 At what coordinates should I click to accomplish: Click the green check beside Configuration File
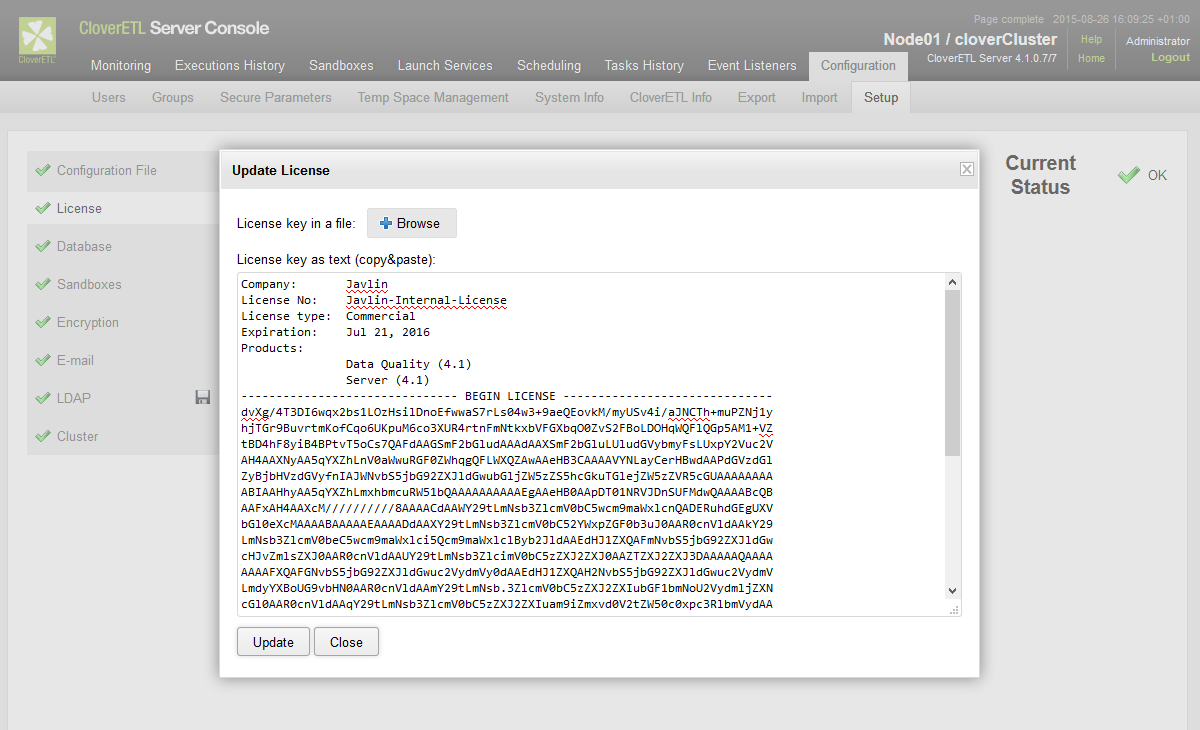42,170
